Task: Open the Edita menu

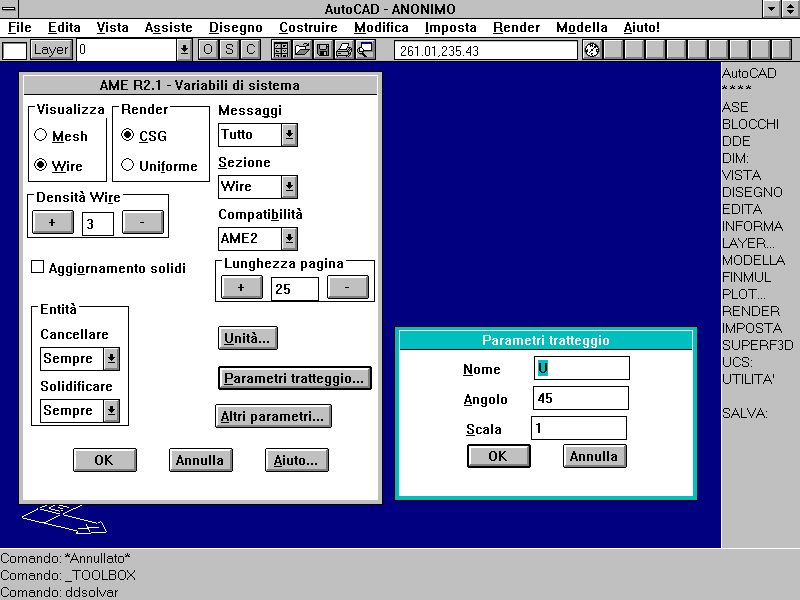Action: [x=64, y=27]
